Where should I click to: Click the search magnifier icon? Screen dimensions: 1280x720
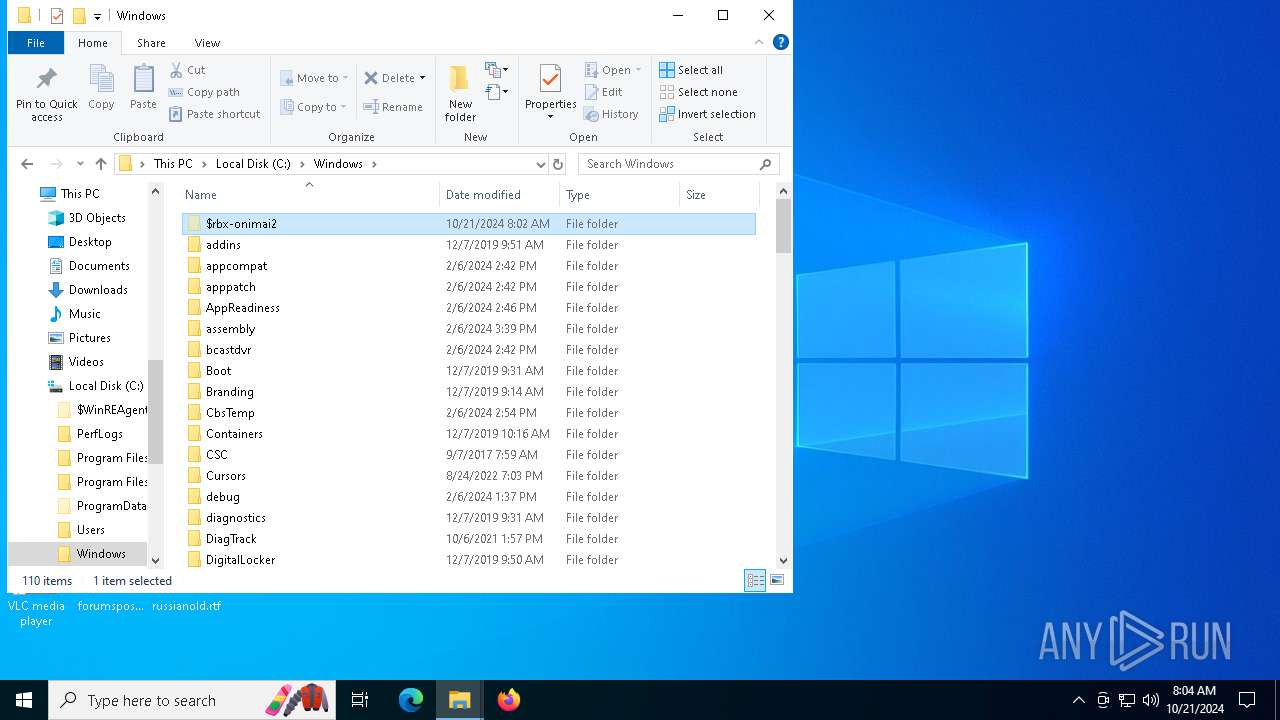tap(766, 164)
